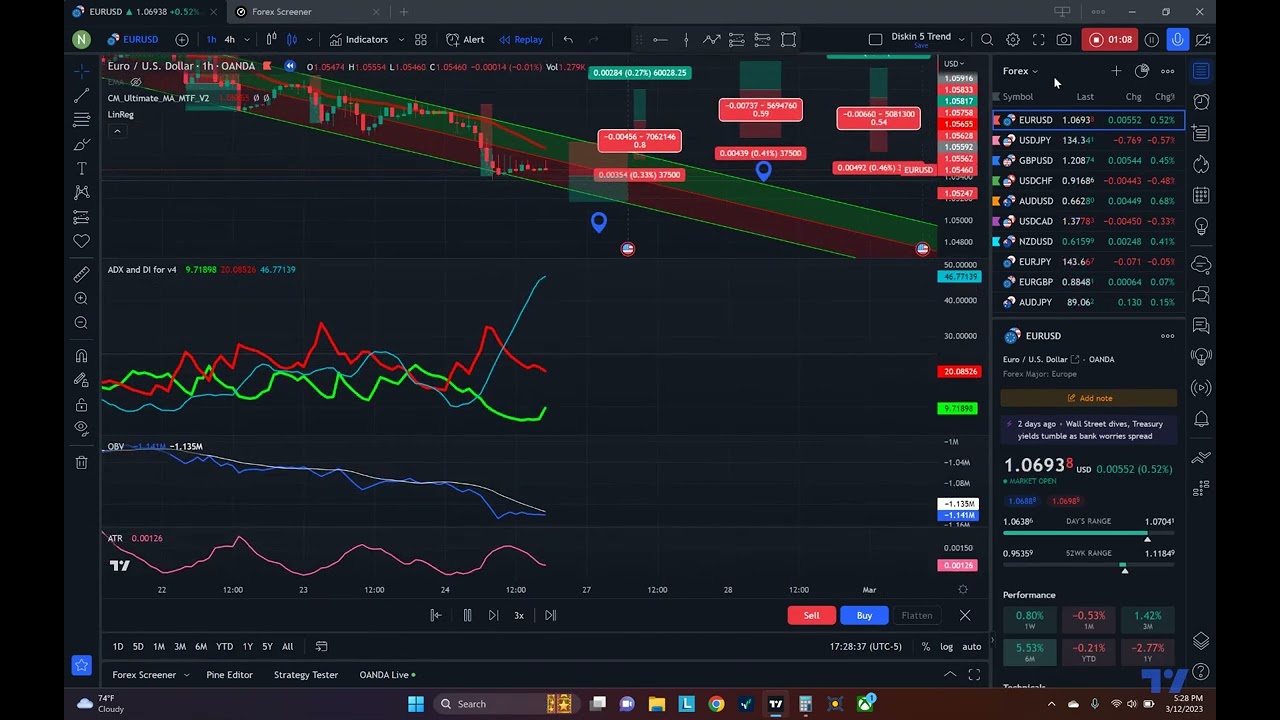Select the trend line drawing tool

pos(82,95)
